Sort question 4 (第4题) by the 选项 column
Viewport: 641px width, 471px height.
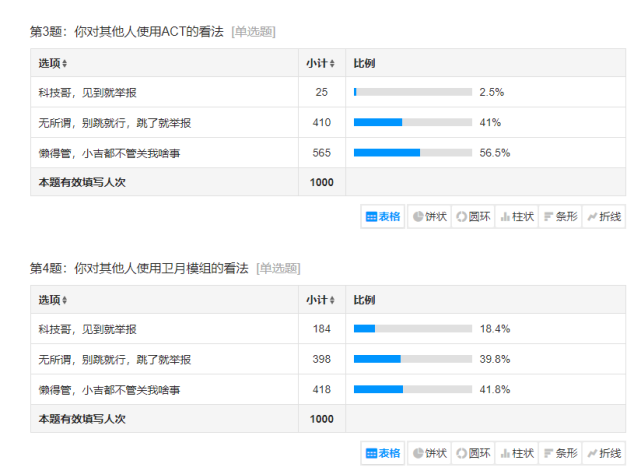(x=53, y=300)
